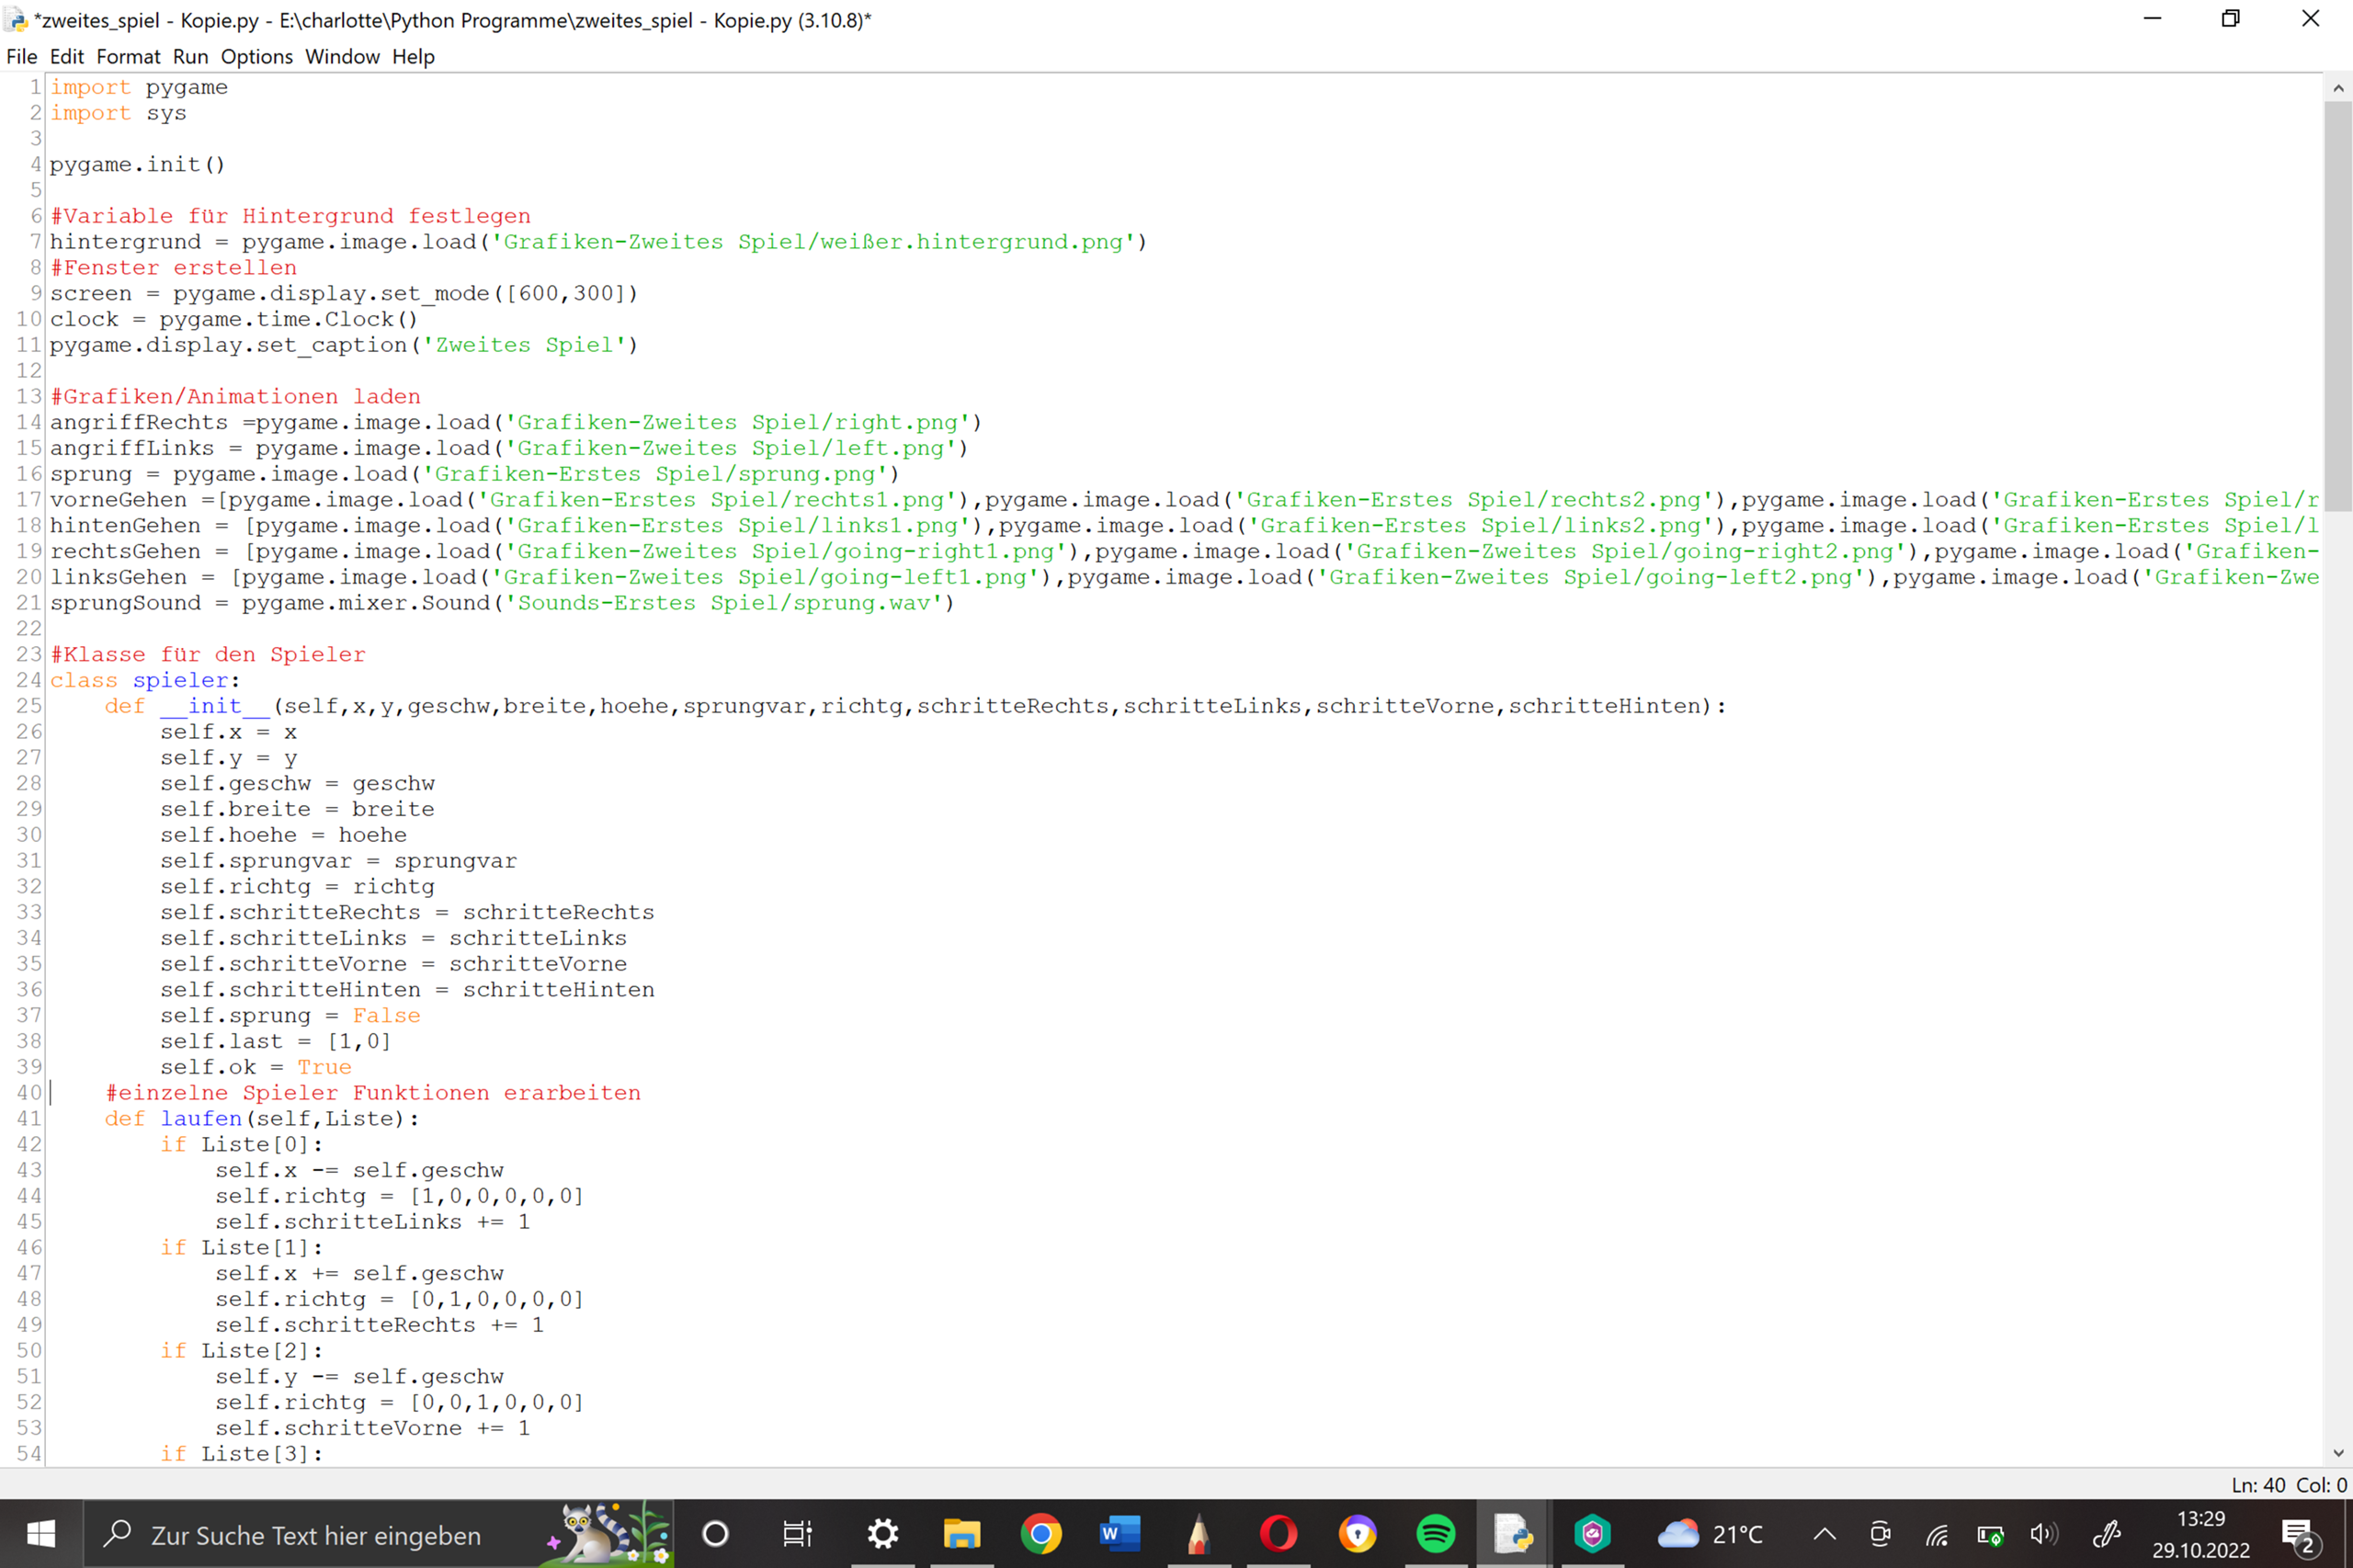2353x1568 pixels.
Task: Click the vertical scrollbar down arrow
Action: 2338,1453
